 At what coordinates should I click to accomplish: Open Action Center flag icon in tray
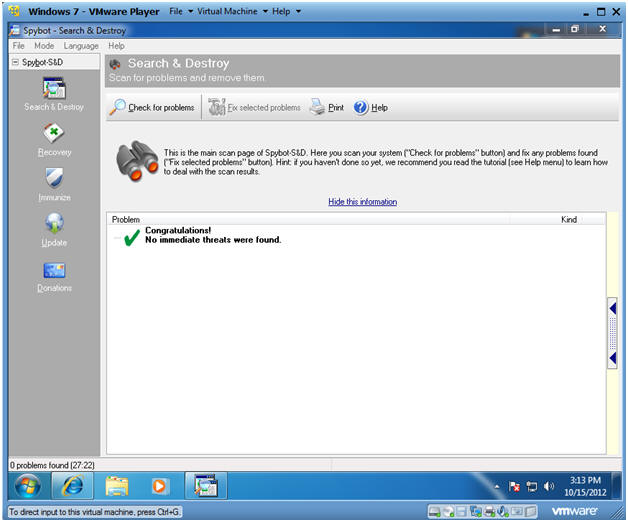[x=514, y=487]
